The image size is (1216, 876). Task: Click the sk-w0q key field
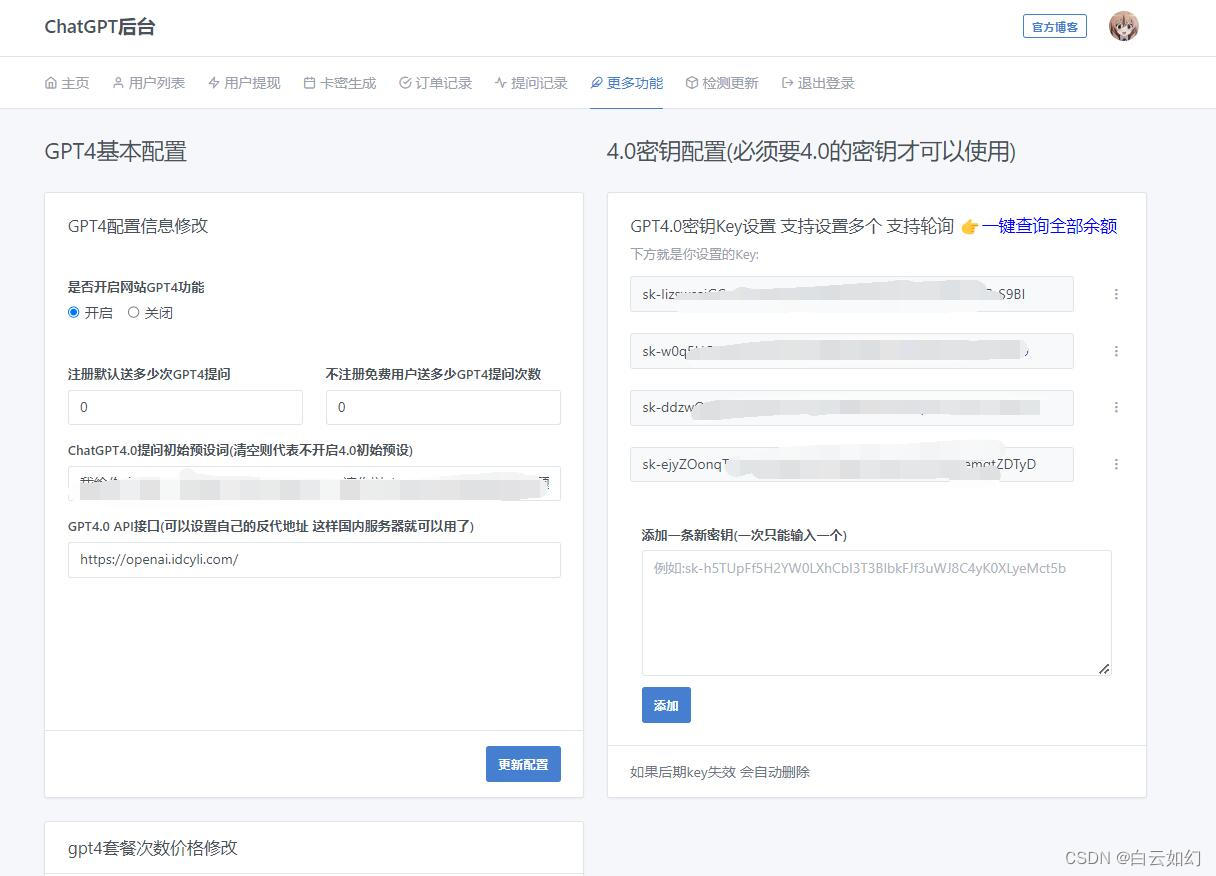[x=852, y=351]
